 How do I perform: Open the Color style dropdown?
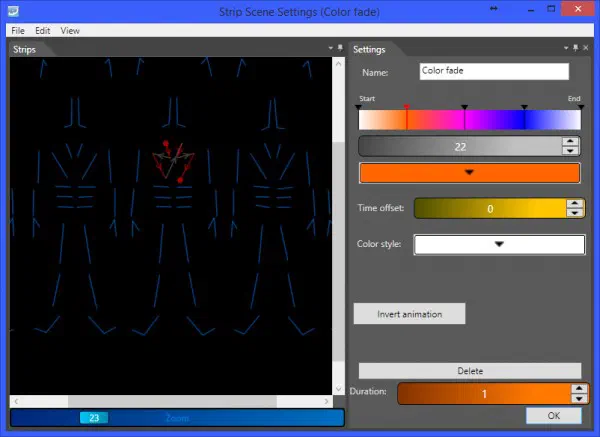pyautogui.click(x=499, y=245)
